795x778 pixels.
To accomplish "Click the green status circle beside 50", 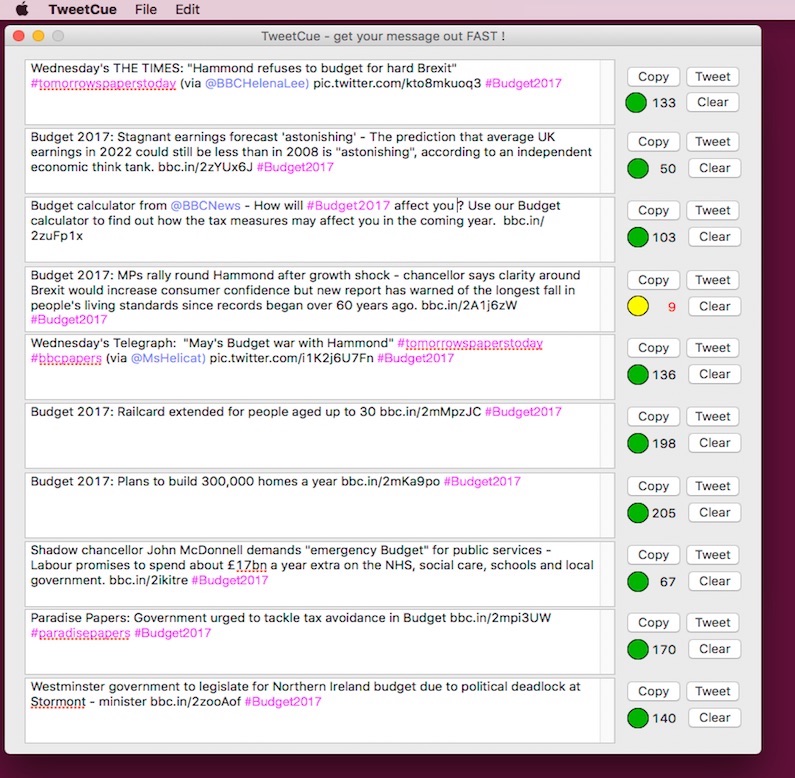I will point(638,168).
